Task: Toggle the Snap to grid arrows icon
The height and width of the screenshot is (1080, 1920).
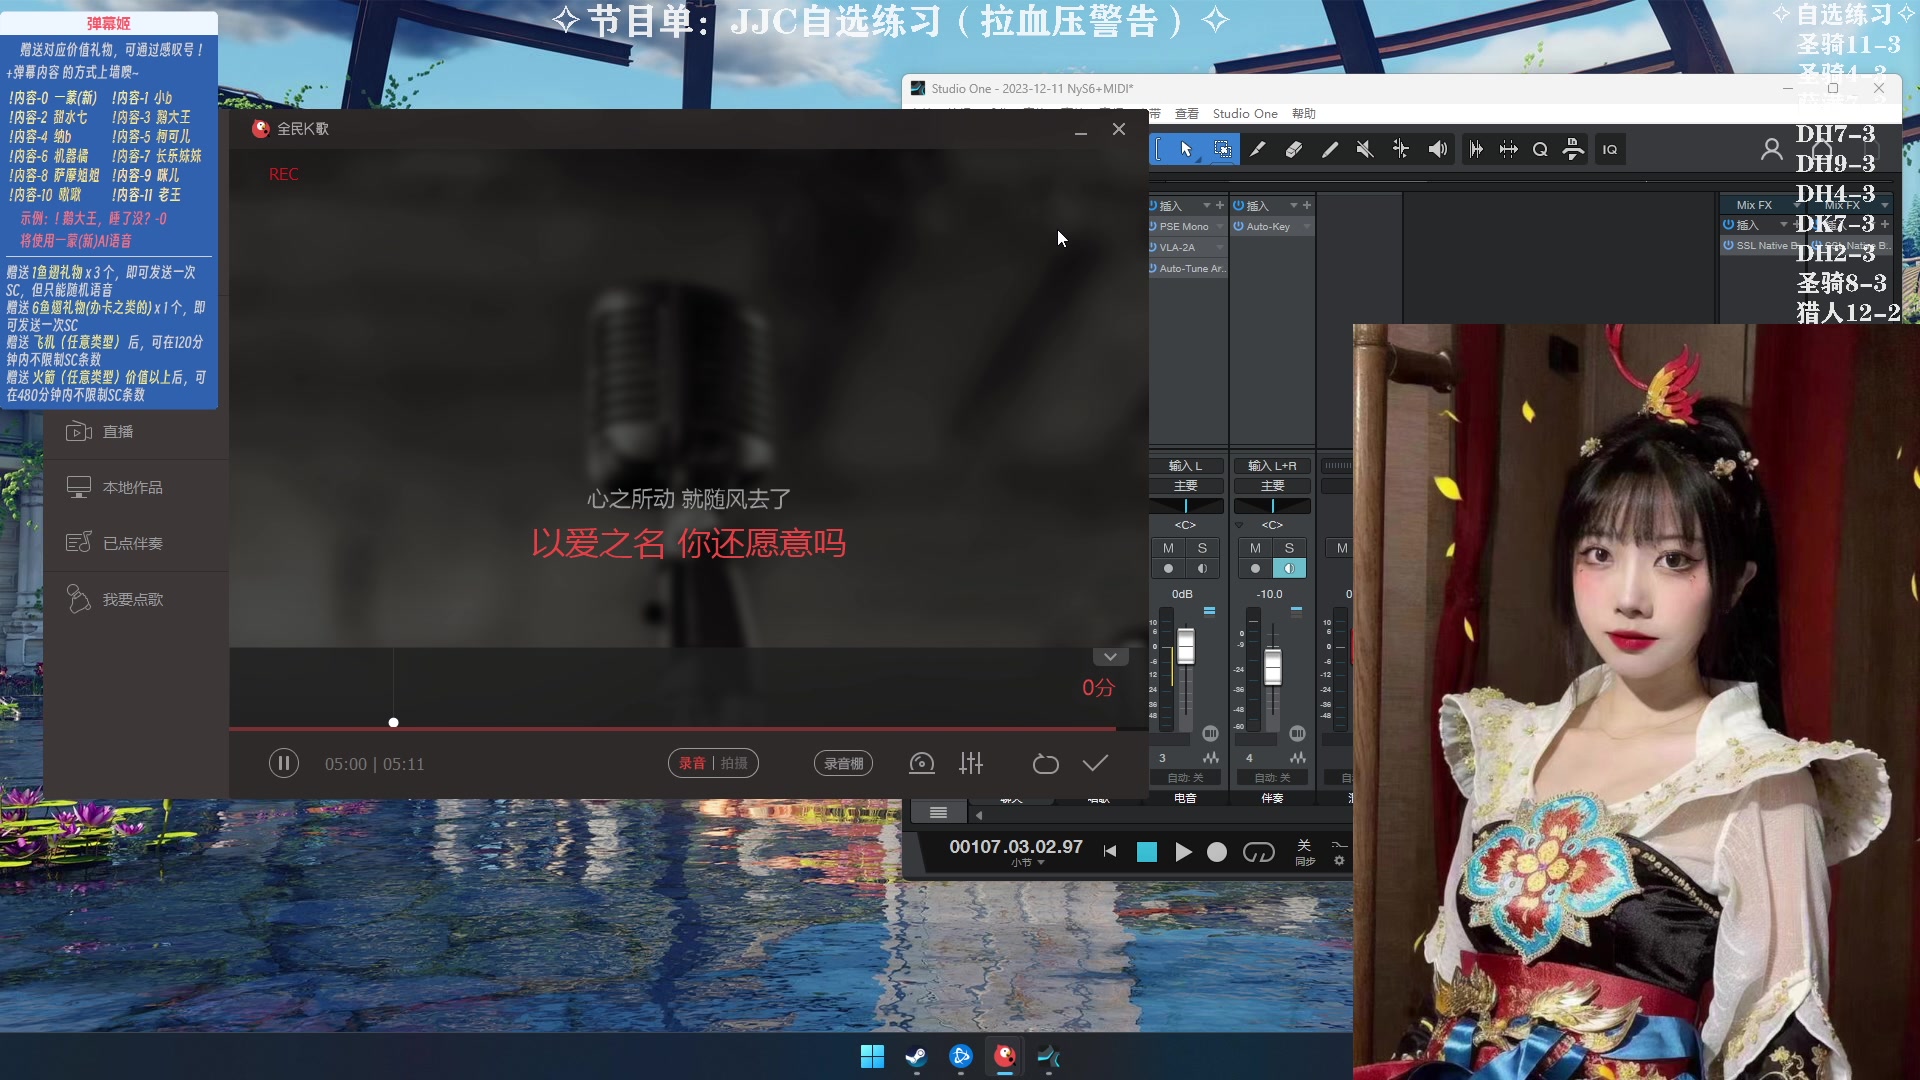Action: [1508, 149]
